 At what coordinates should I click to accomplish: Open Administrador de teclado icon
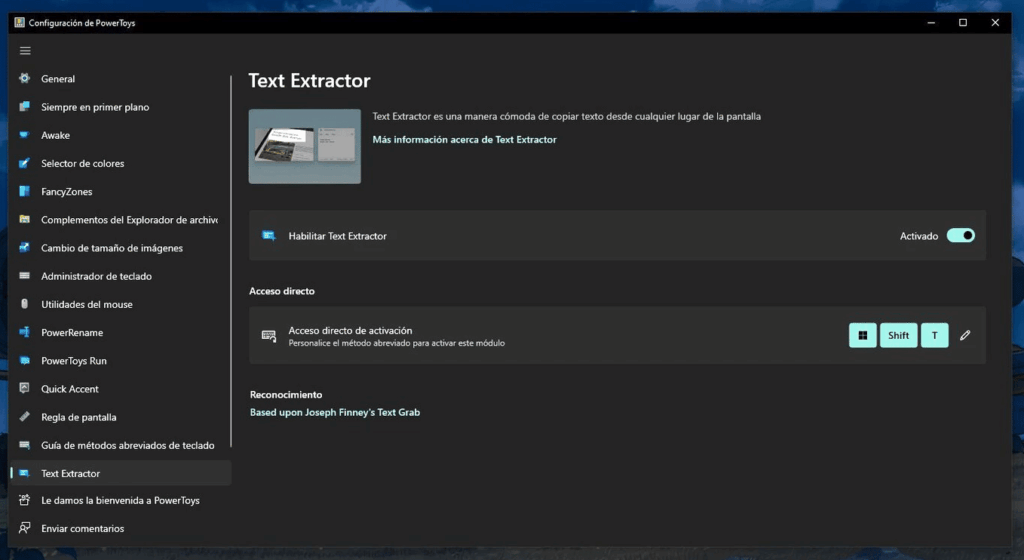tap(25, 276)
